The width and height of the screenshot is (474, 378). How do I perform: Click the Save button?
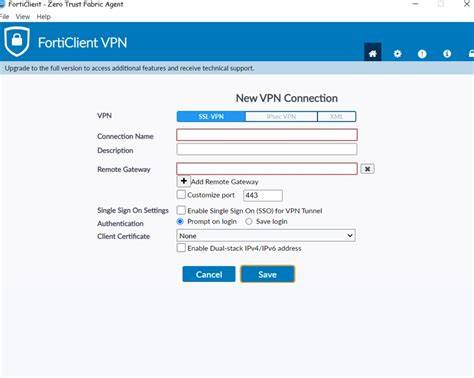[x=267, y=274]
